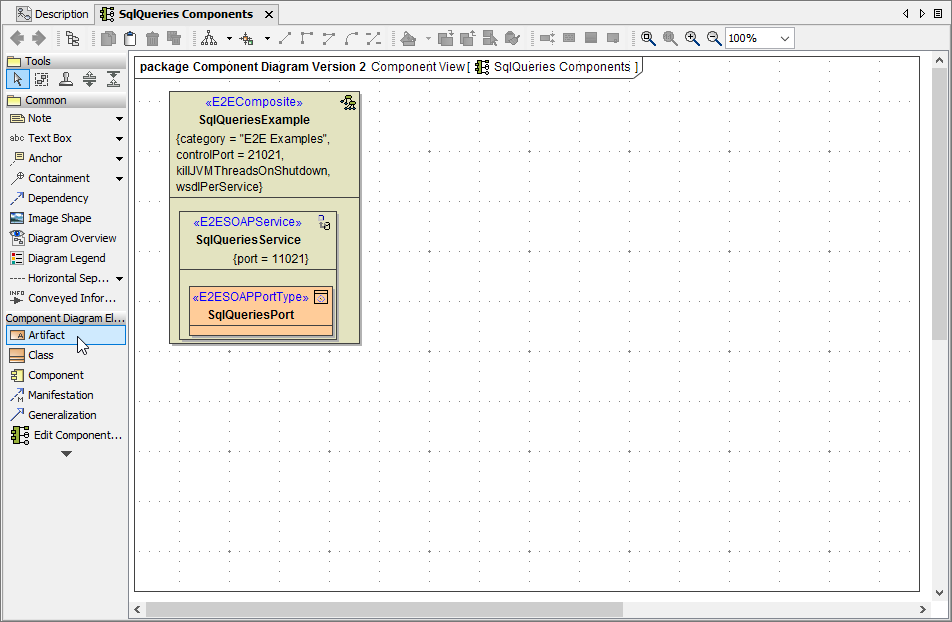The height and width of the screenshot is (622, 952).
Task: Click the paste clipboard toolbar icon
Action: point(130,38)
